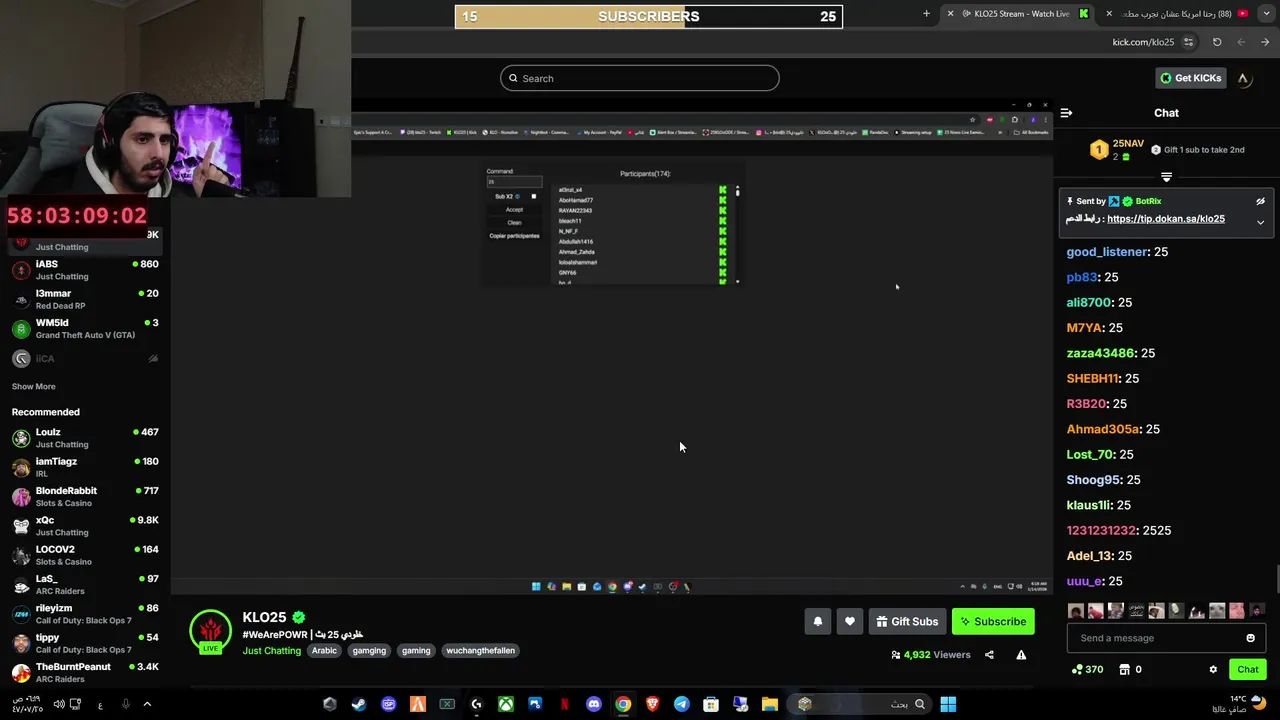The width and height of the screenshot is (1280, 720).
Task: Click the Kick search field
Action: 640,78
